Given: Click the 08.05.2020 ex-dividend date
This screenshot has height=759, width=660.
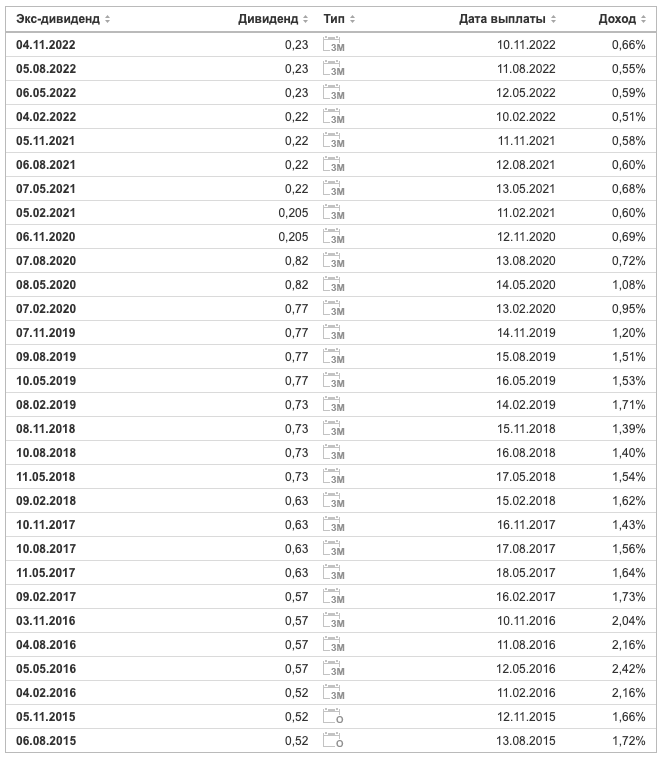Looking at the screenshot, I should tap(46, 285).
